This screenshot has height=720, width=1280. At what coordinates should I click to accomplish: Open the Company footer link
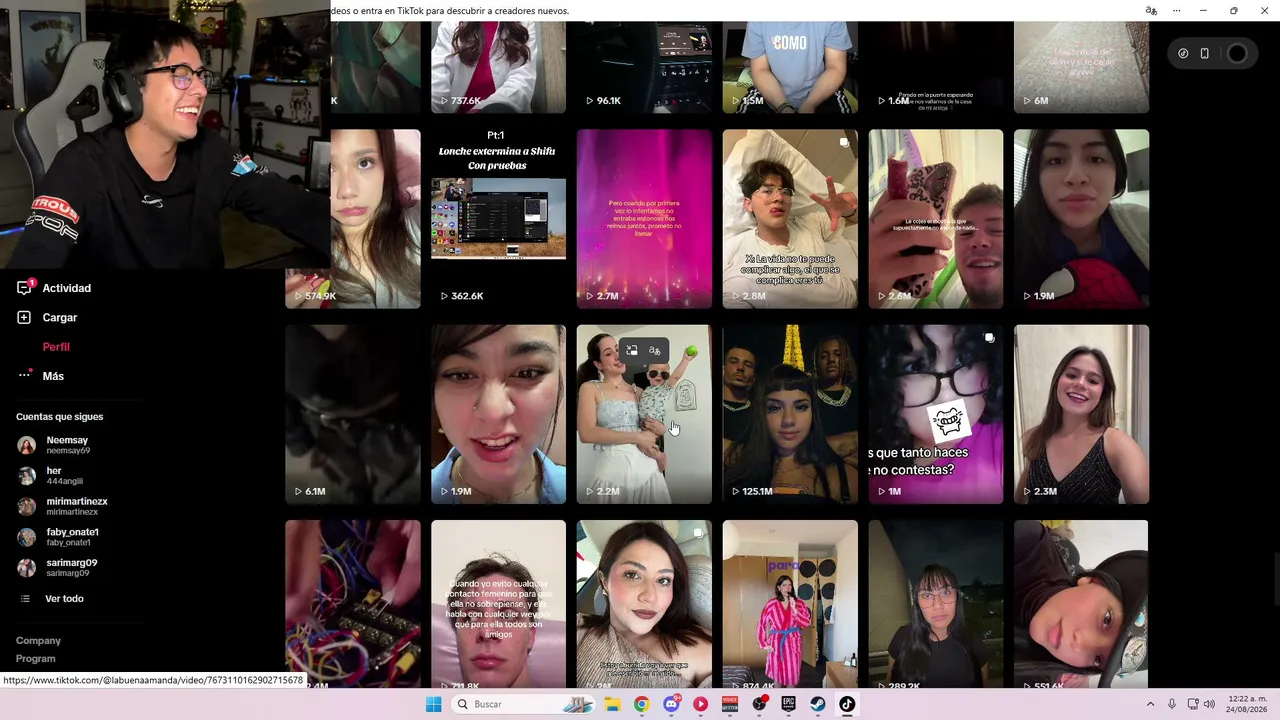[38, 641]
